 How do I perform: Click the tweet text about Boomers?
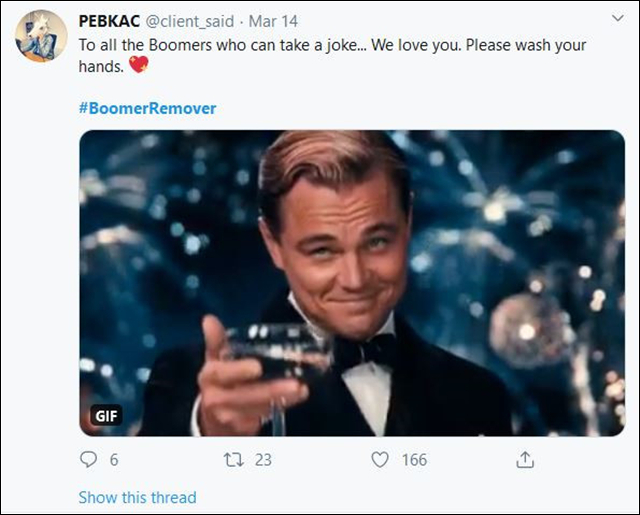(x=332, y=46)
